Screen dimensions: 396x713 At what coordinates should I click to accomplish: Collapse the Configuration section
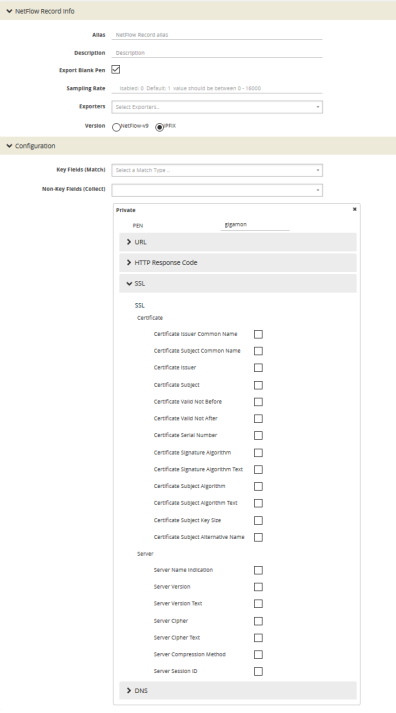click(9, 146)
